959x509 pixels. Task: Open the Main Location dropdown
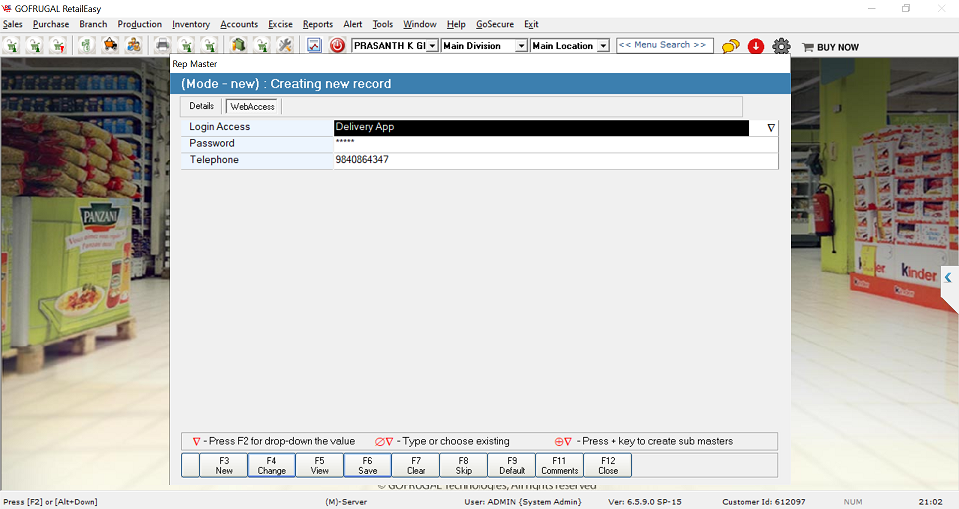tap(603, 46)
